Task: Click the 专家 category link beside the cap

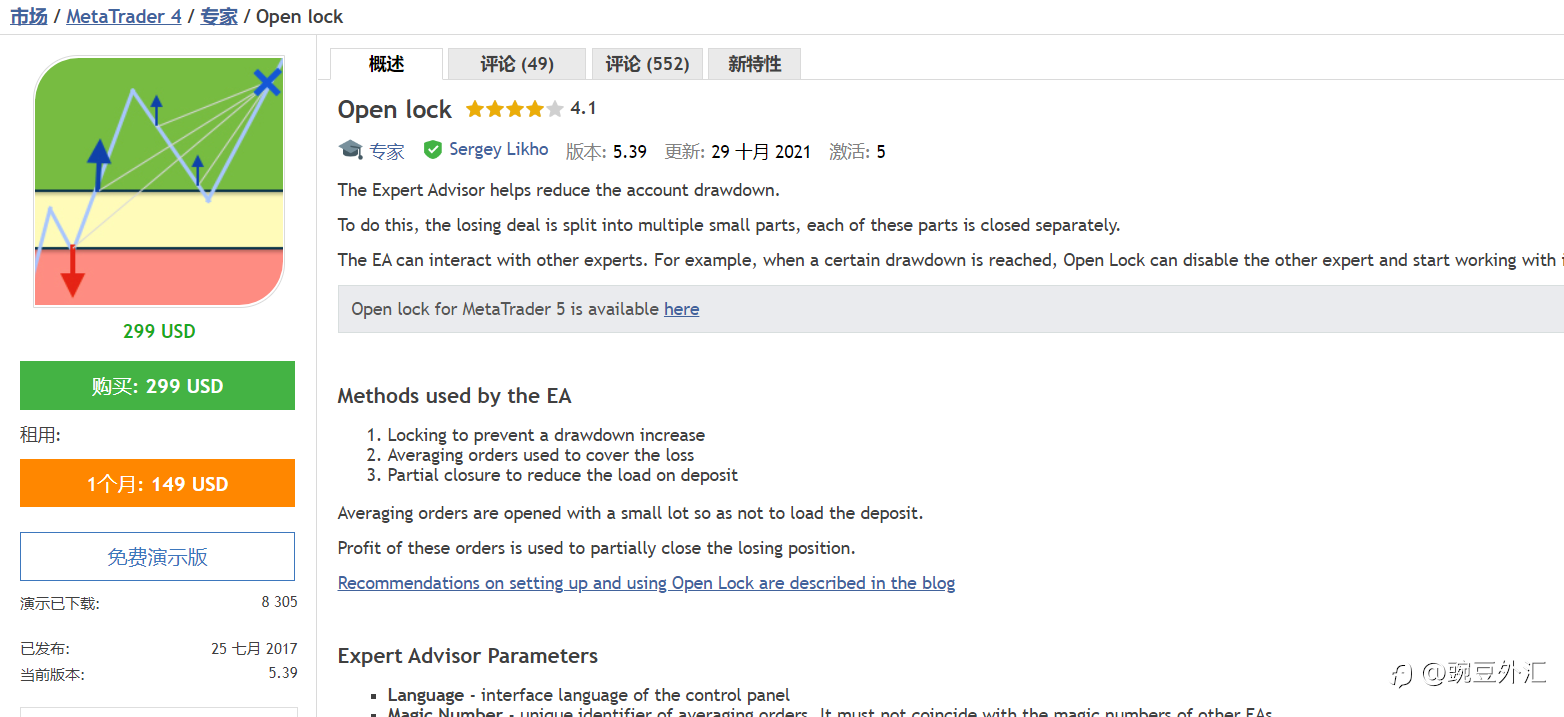Action: click(x=387, y=151)
